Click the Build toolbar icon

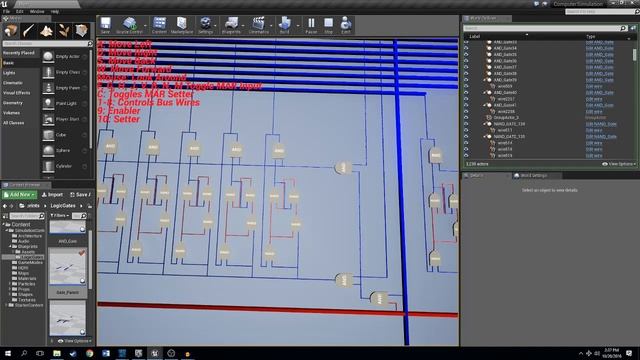tap(284, 25)
